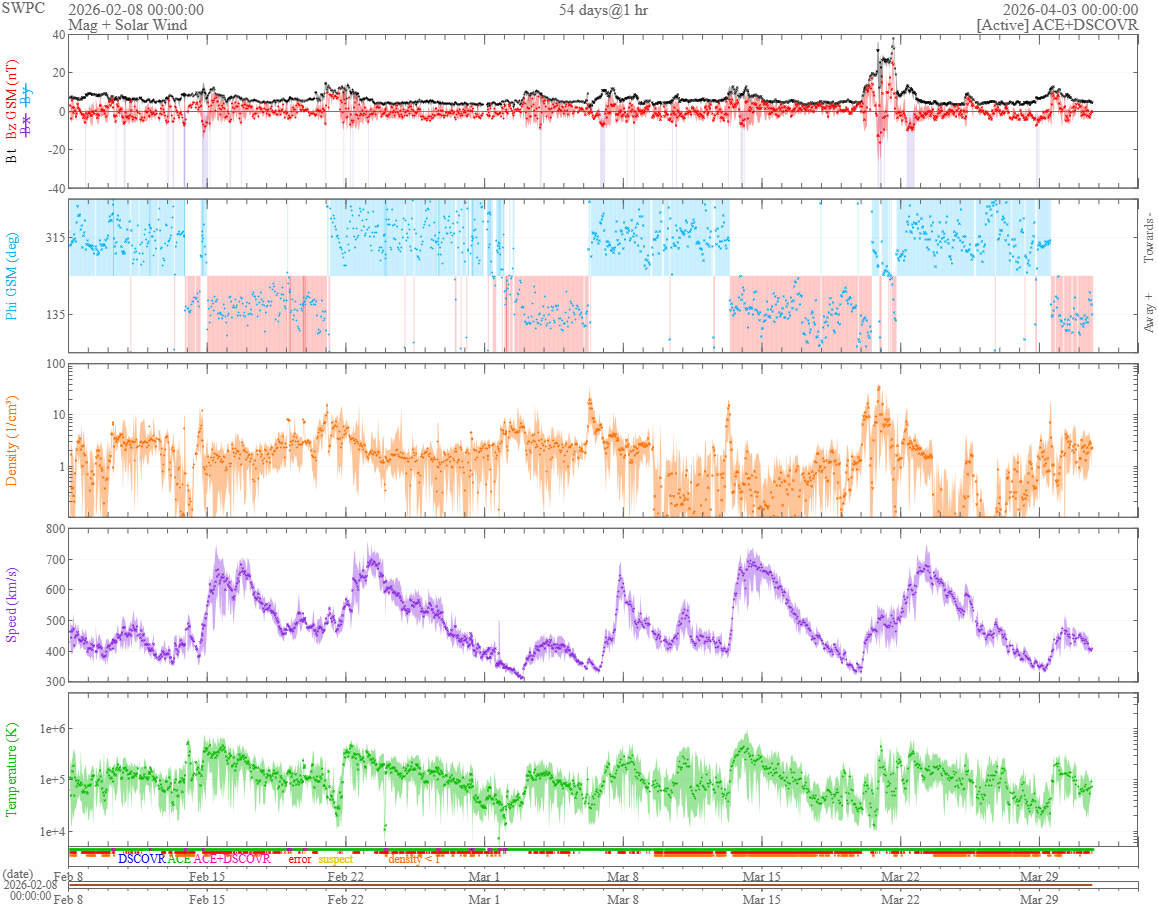Click the Bt spike near Mar 21

(x=893, y=38)
